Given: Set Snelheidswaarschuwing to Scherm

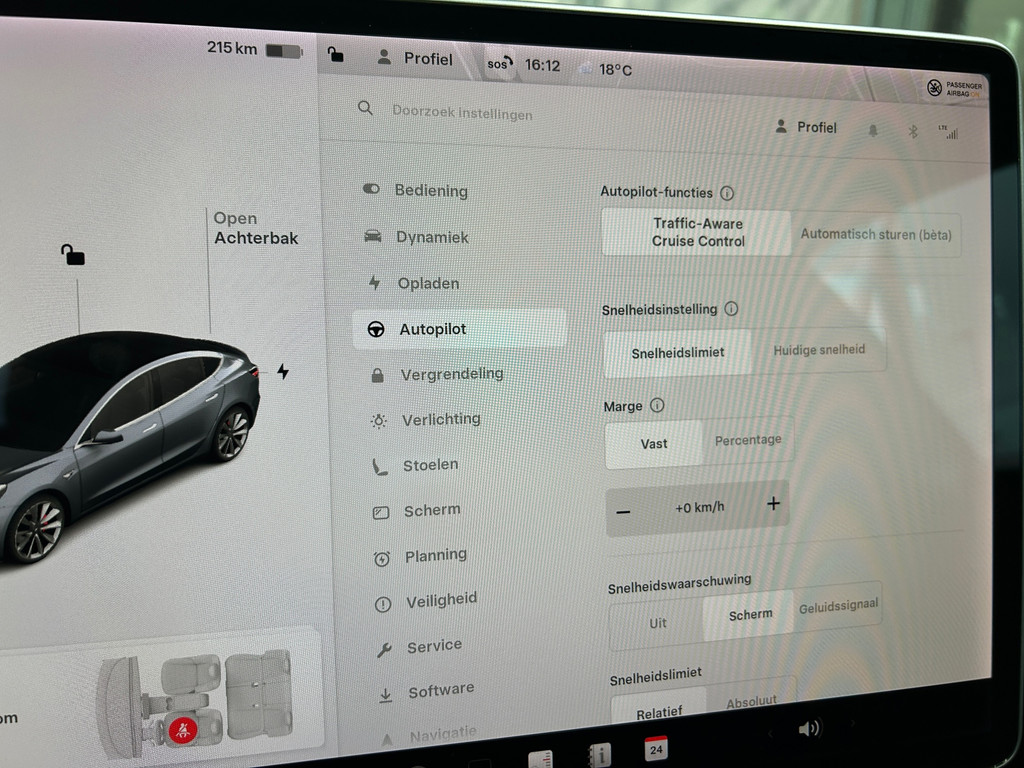Looking at the screenshot, I should coord(750,615).
